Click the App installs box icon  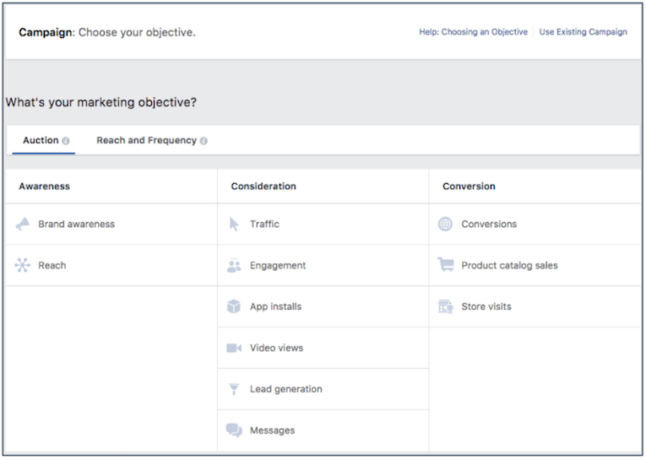point(234,307)
